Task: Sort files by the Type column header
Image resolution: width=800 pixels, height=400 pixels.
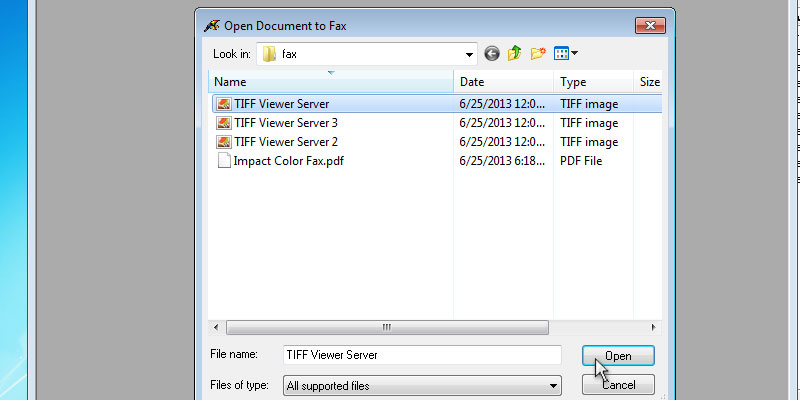Action: pos(592,82)
